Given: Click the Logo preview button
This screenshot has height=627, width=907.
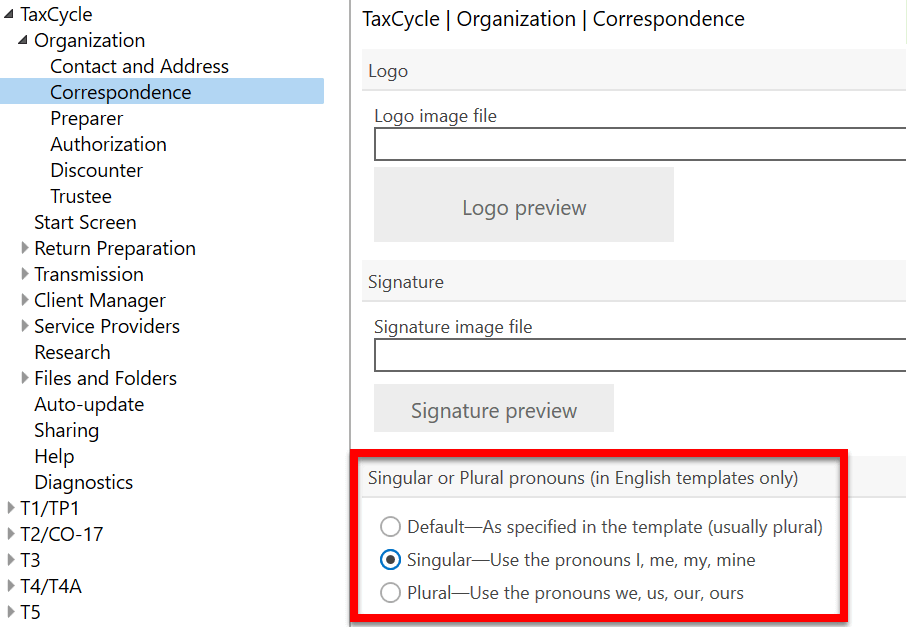Looking at the screenshot, I should [x=524, y=208].
